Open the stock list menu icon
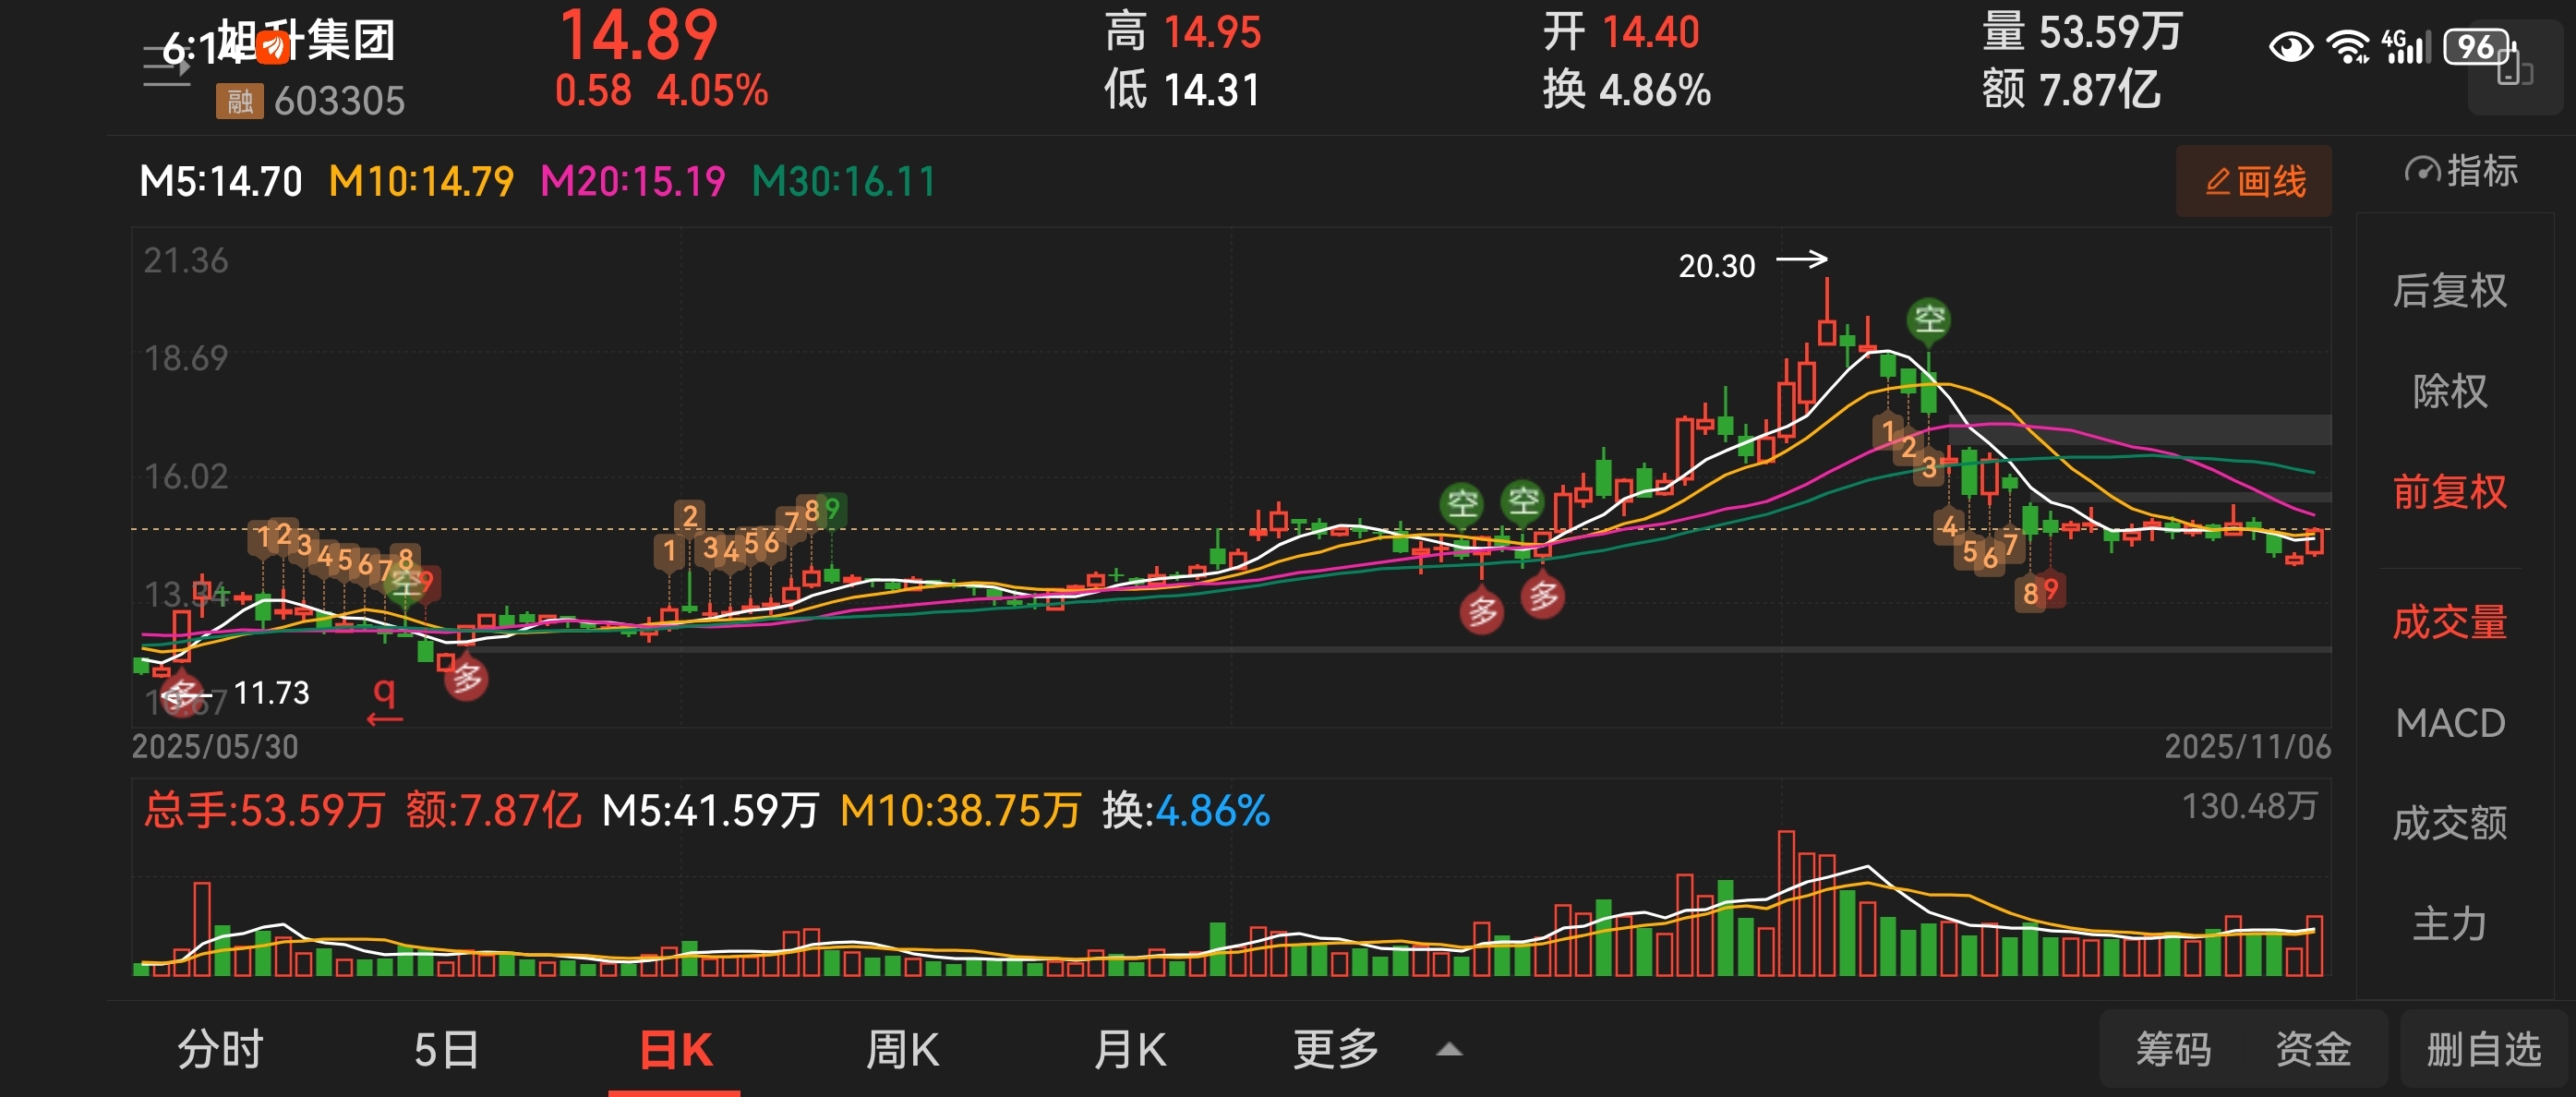The width and height of the screenshot is (2576, 1097). pos(165,66)
